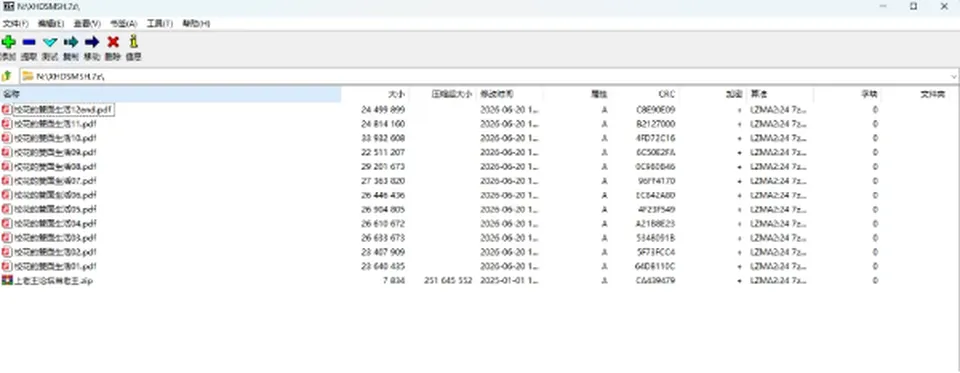The image size is (960, 373).
Task: Click the Move (移动) dark arrow icon
Action: point(92,42)
